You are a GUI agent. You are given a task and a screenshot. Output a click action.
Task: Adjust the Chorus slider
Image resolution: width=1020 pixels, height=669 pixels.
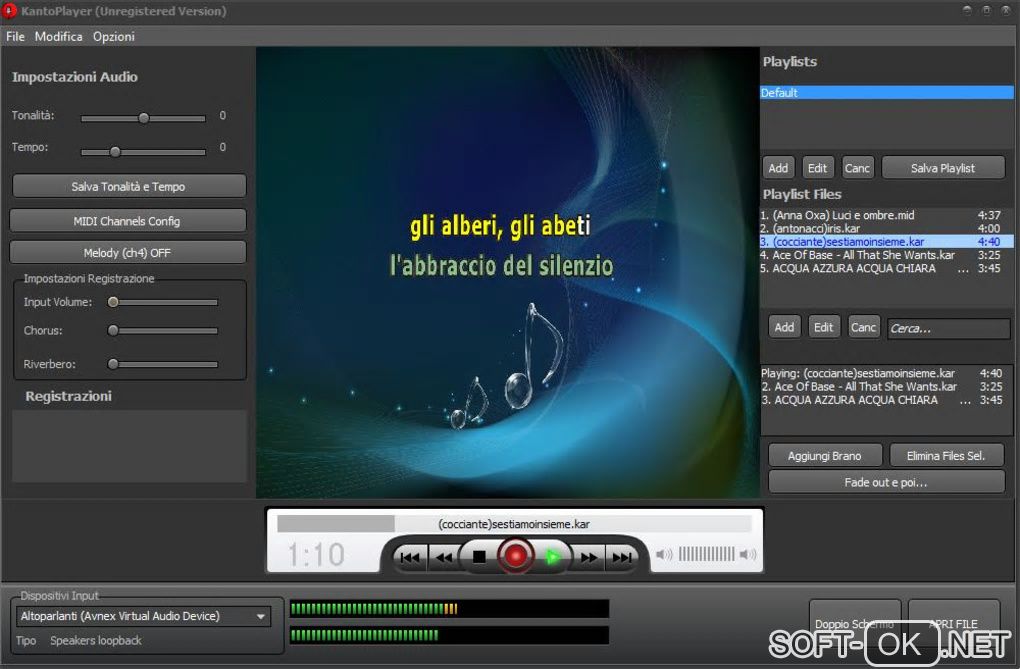163,331
